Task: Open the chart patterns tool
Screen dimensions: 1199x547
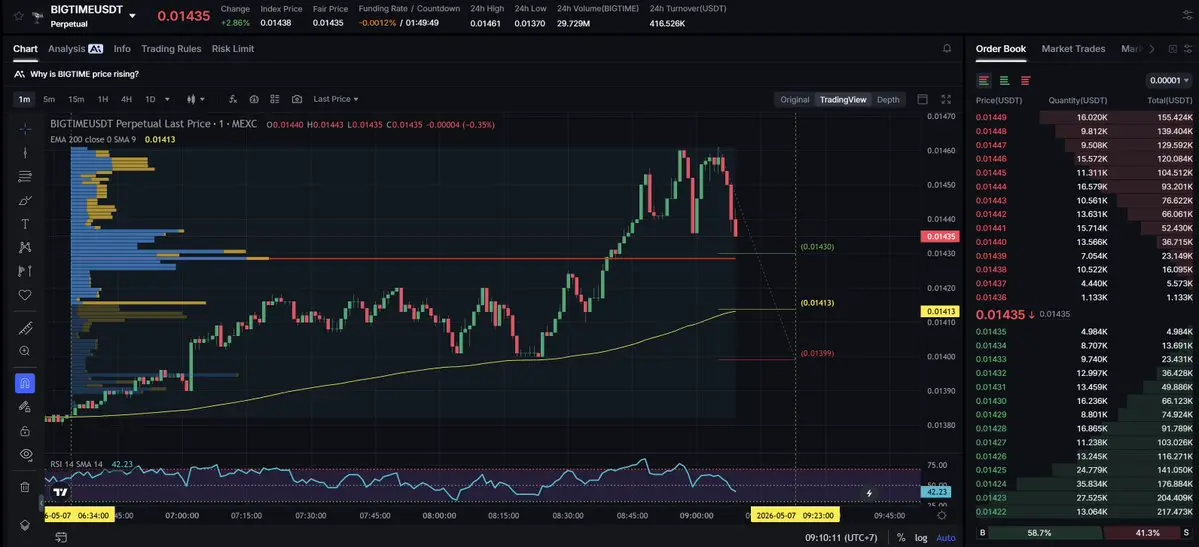Action: pyautogui.click(x=24, y=247)
